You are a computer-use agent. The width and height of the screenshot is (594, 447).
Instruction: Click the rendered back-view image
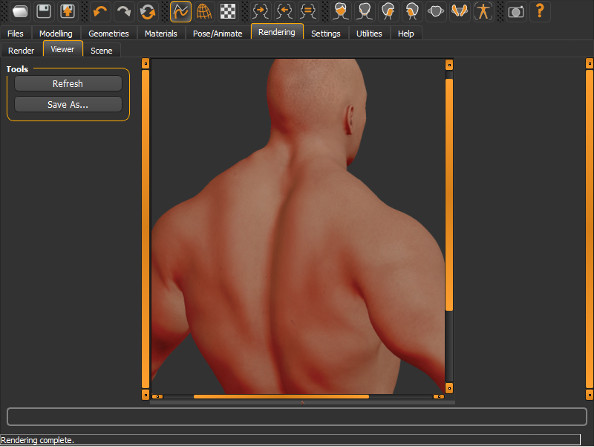point(298,226)
